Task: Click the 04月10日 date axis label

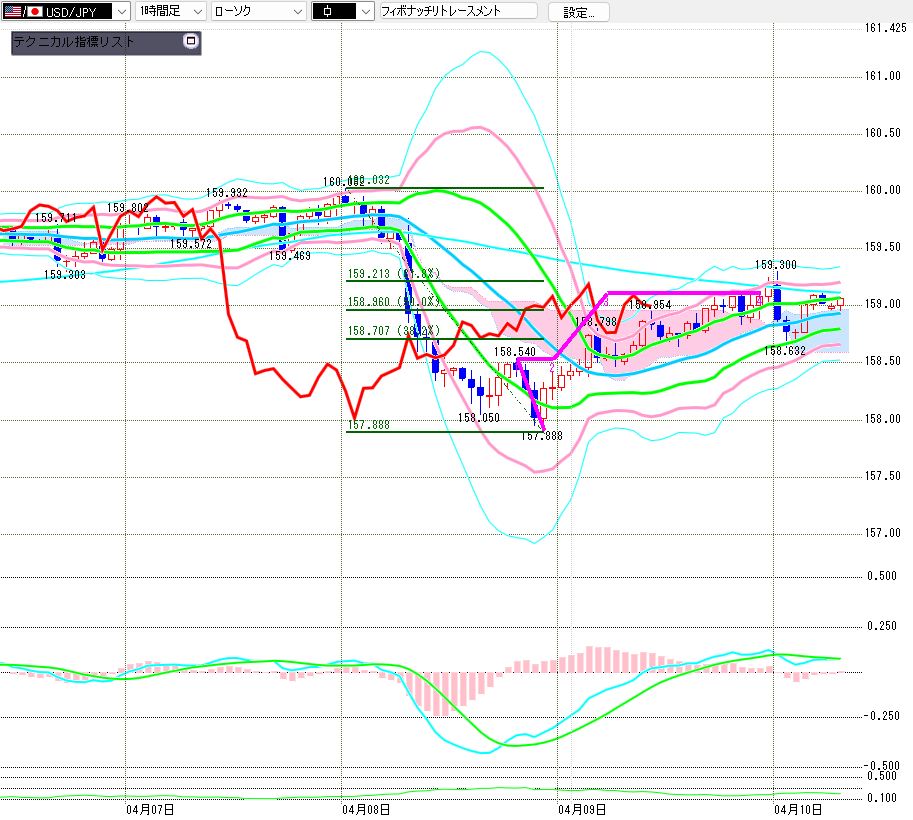Action: (x=798, y=808)
